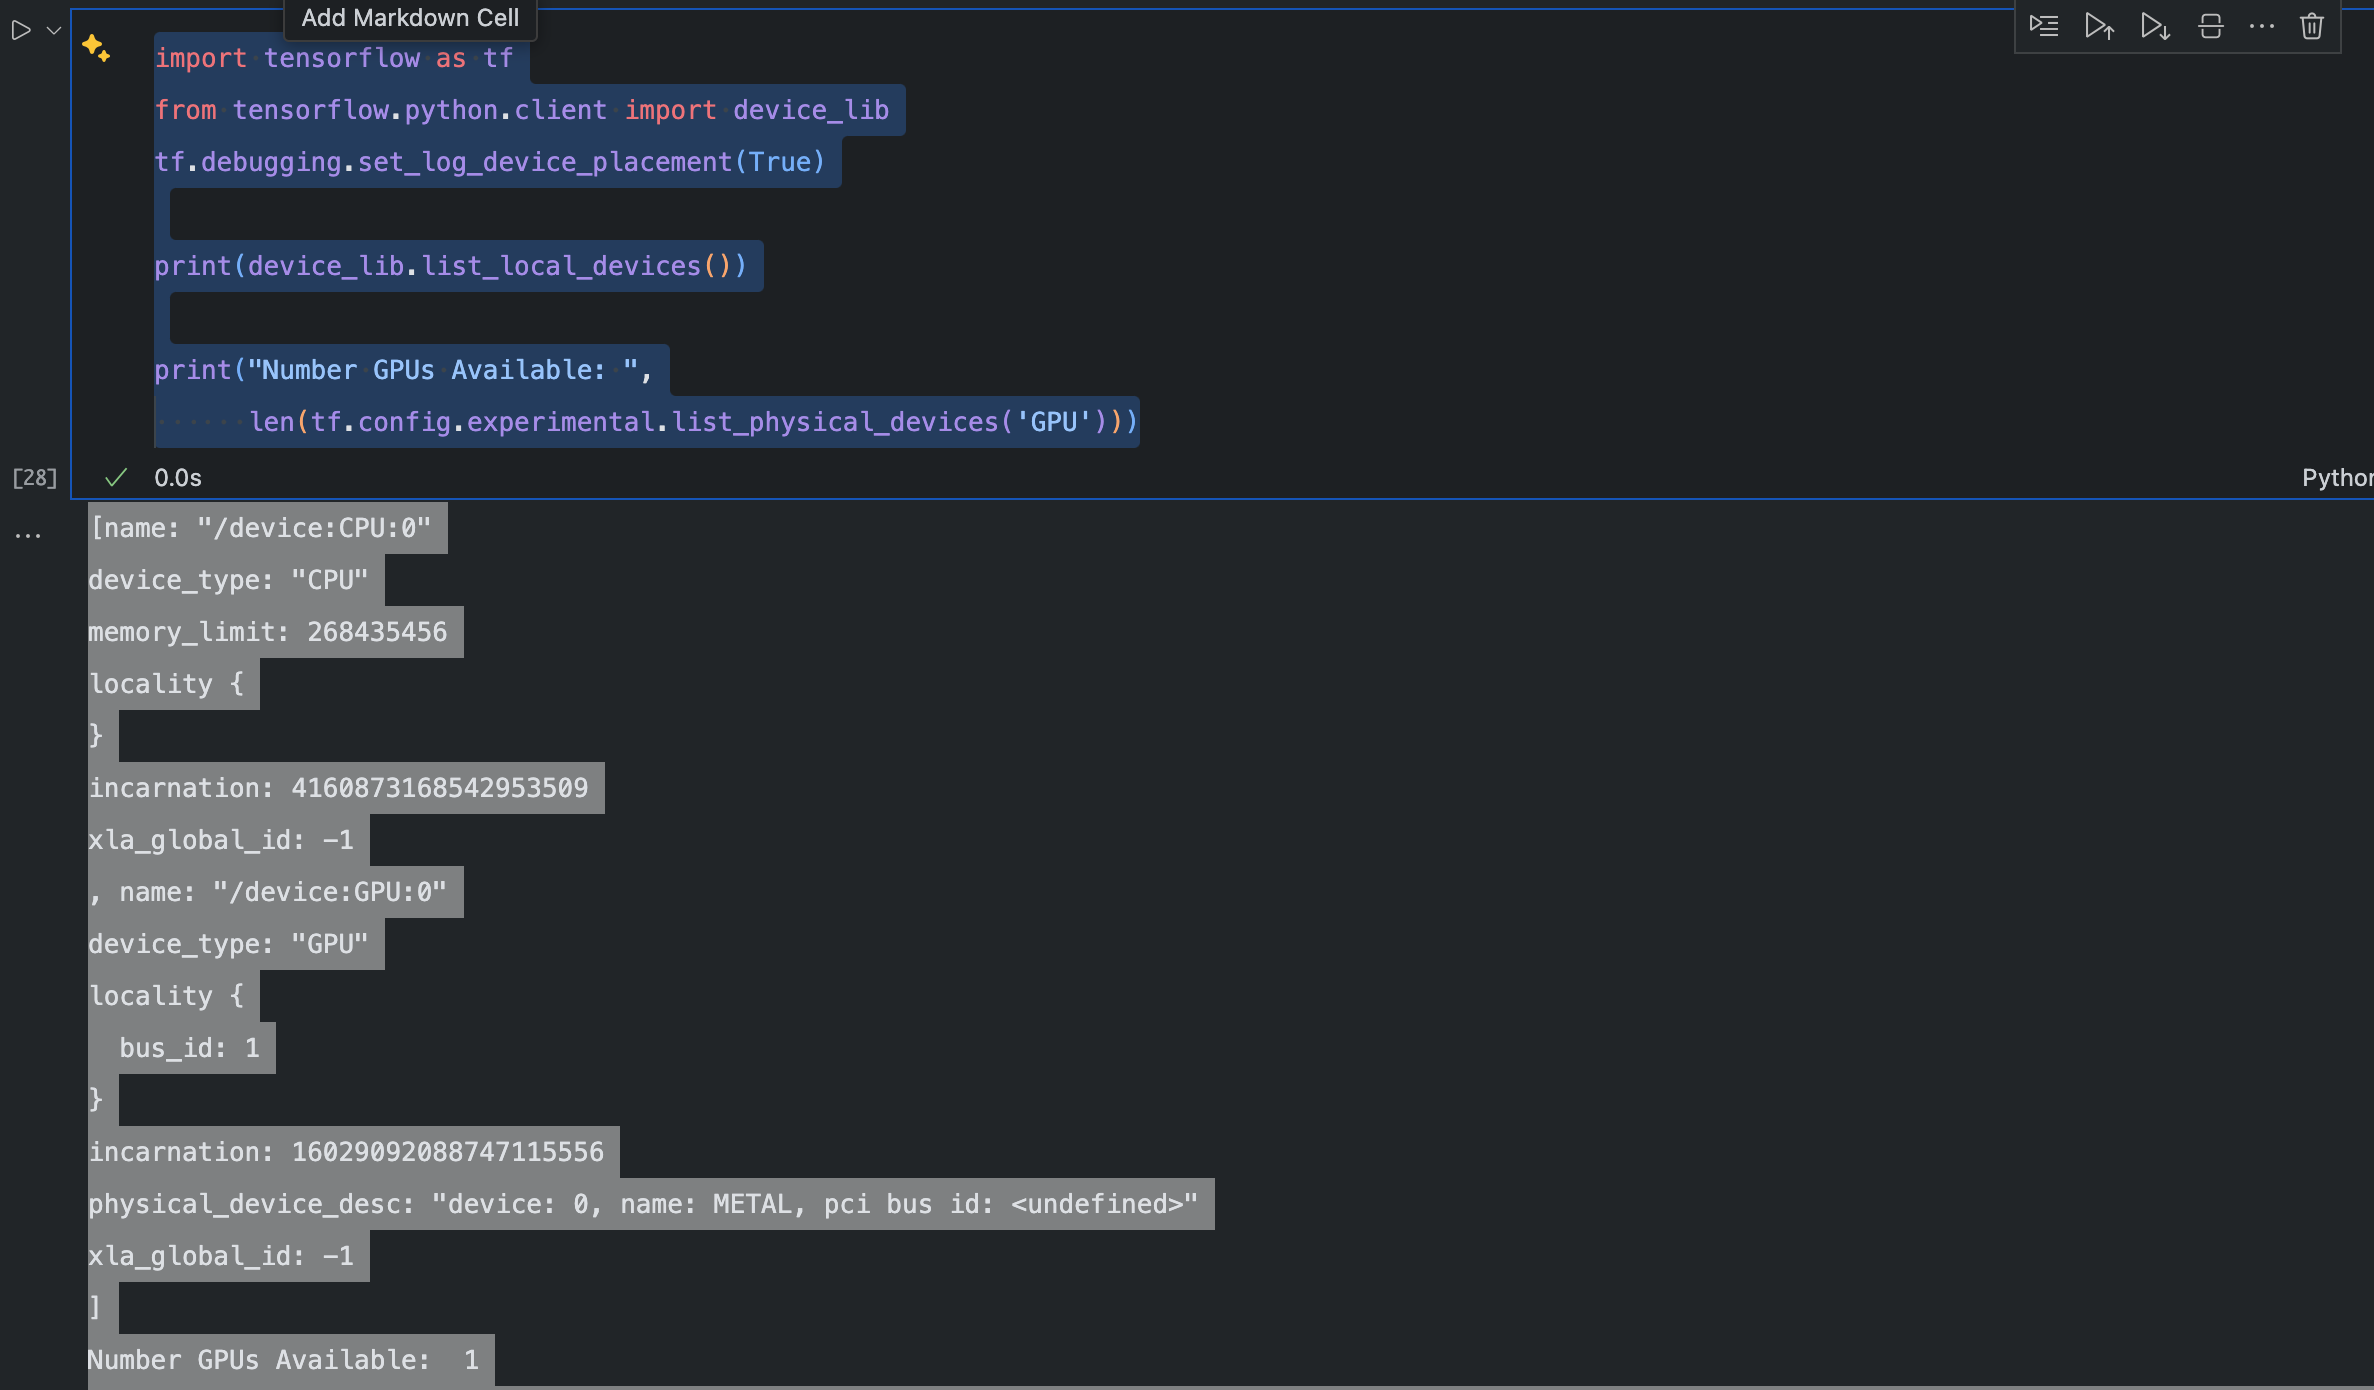This screenshot has height=1390, width=2374.
Task: Open more cell actions ellipsis menu
Action: (x=2261, y=25)
